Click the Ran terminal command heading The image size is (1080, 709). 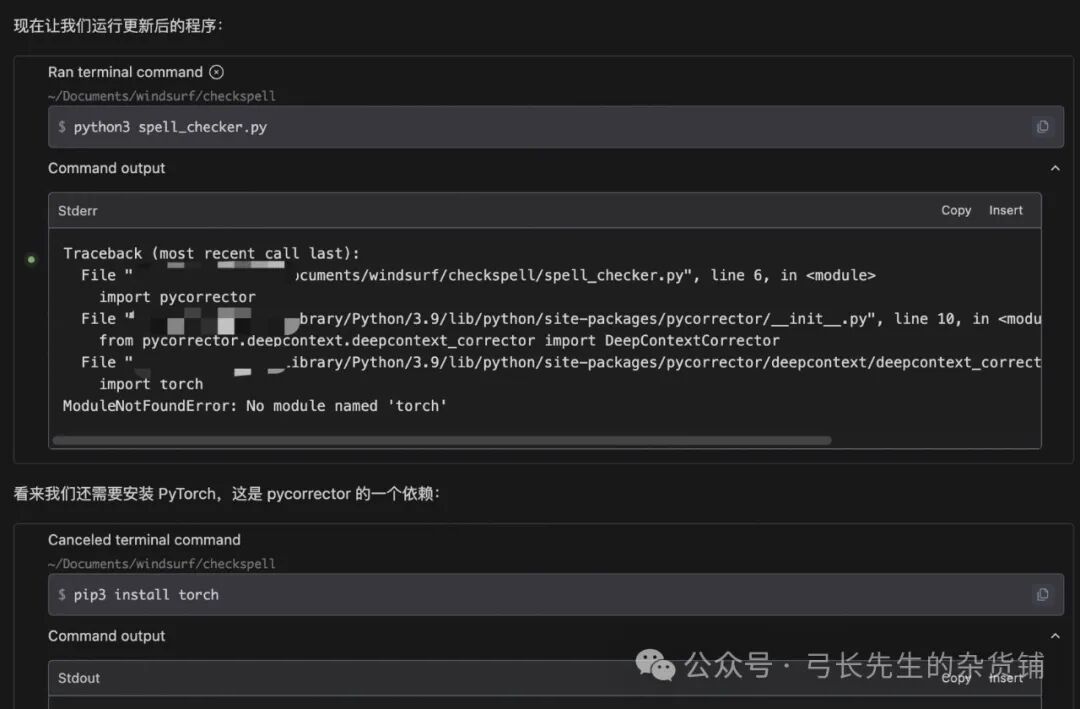pyautogui.click(x=125, y=72)
